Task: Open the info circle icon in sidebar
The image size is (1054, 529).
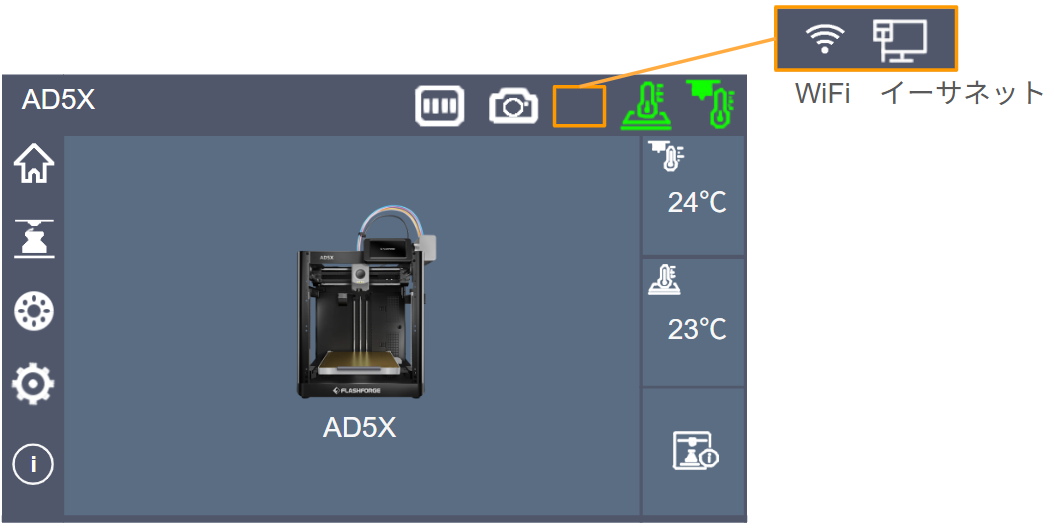Action: tap(33, 464)
